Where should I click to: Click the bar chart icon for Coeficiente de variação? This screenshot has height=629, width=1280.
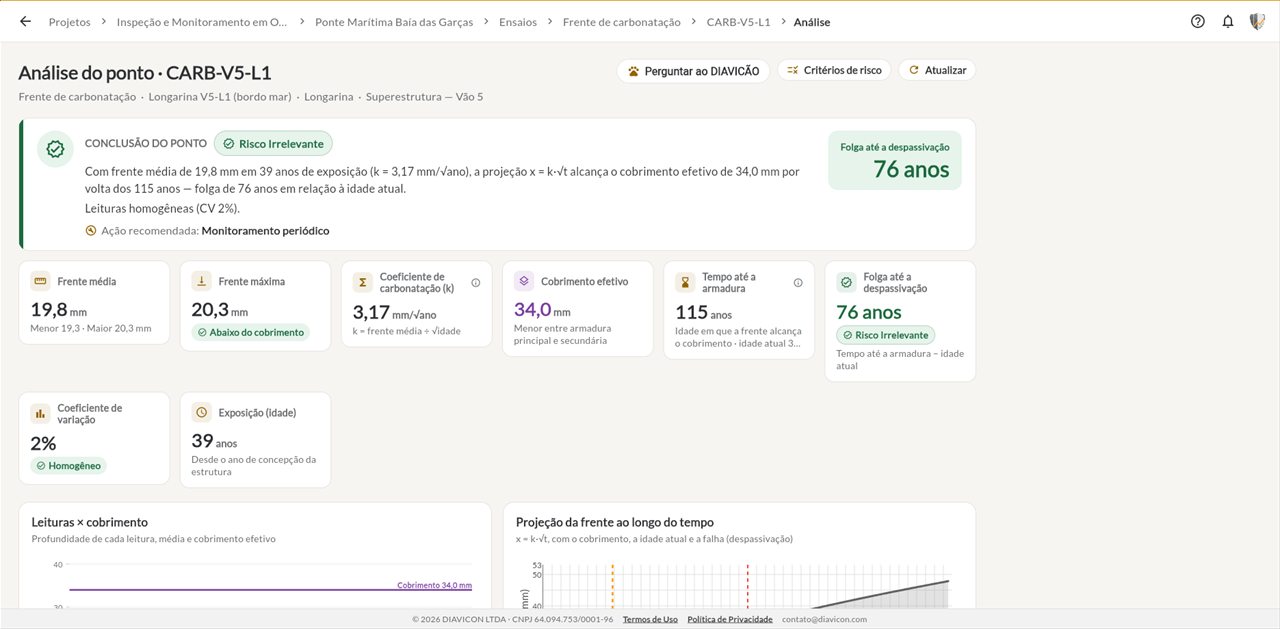[41, 413]
